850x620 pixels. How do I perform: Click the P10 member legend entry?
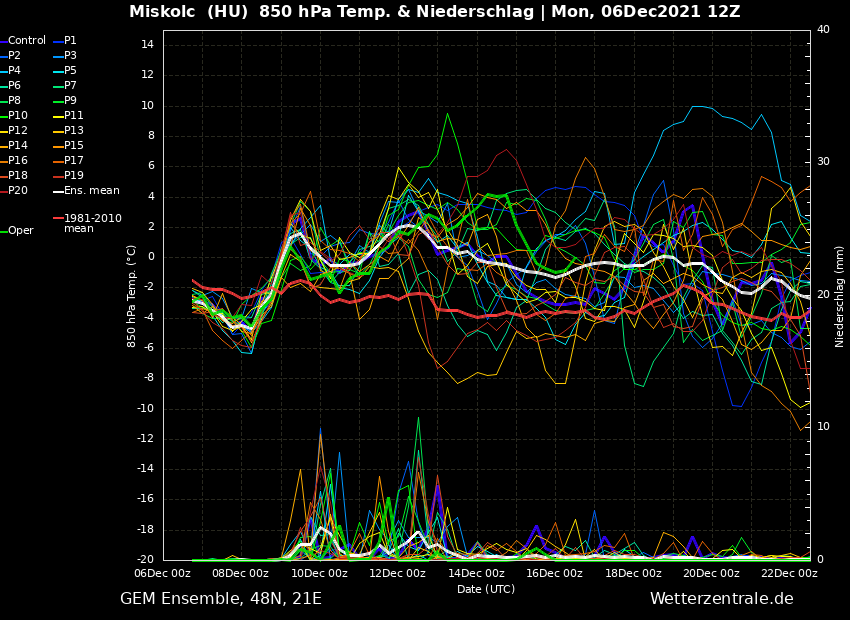tap(18, 116)
